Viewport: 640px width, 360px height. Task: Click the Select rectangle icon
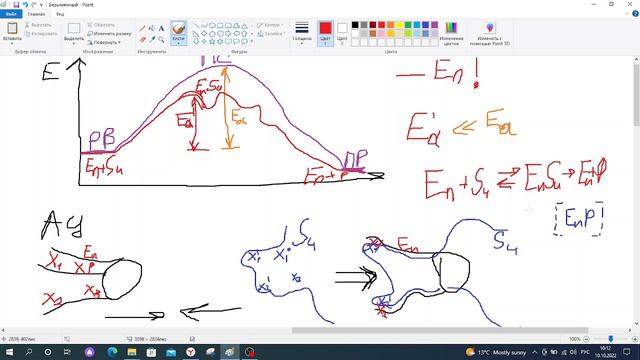[x=74, y=28]
